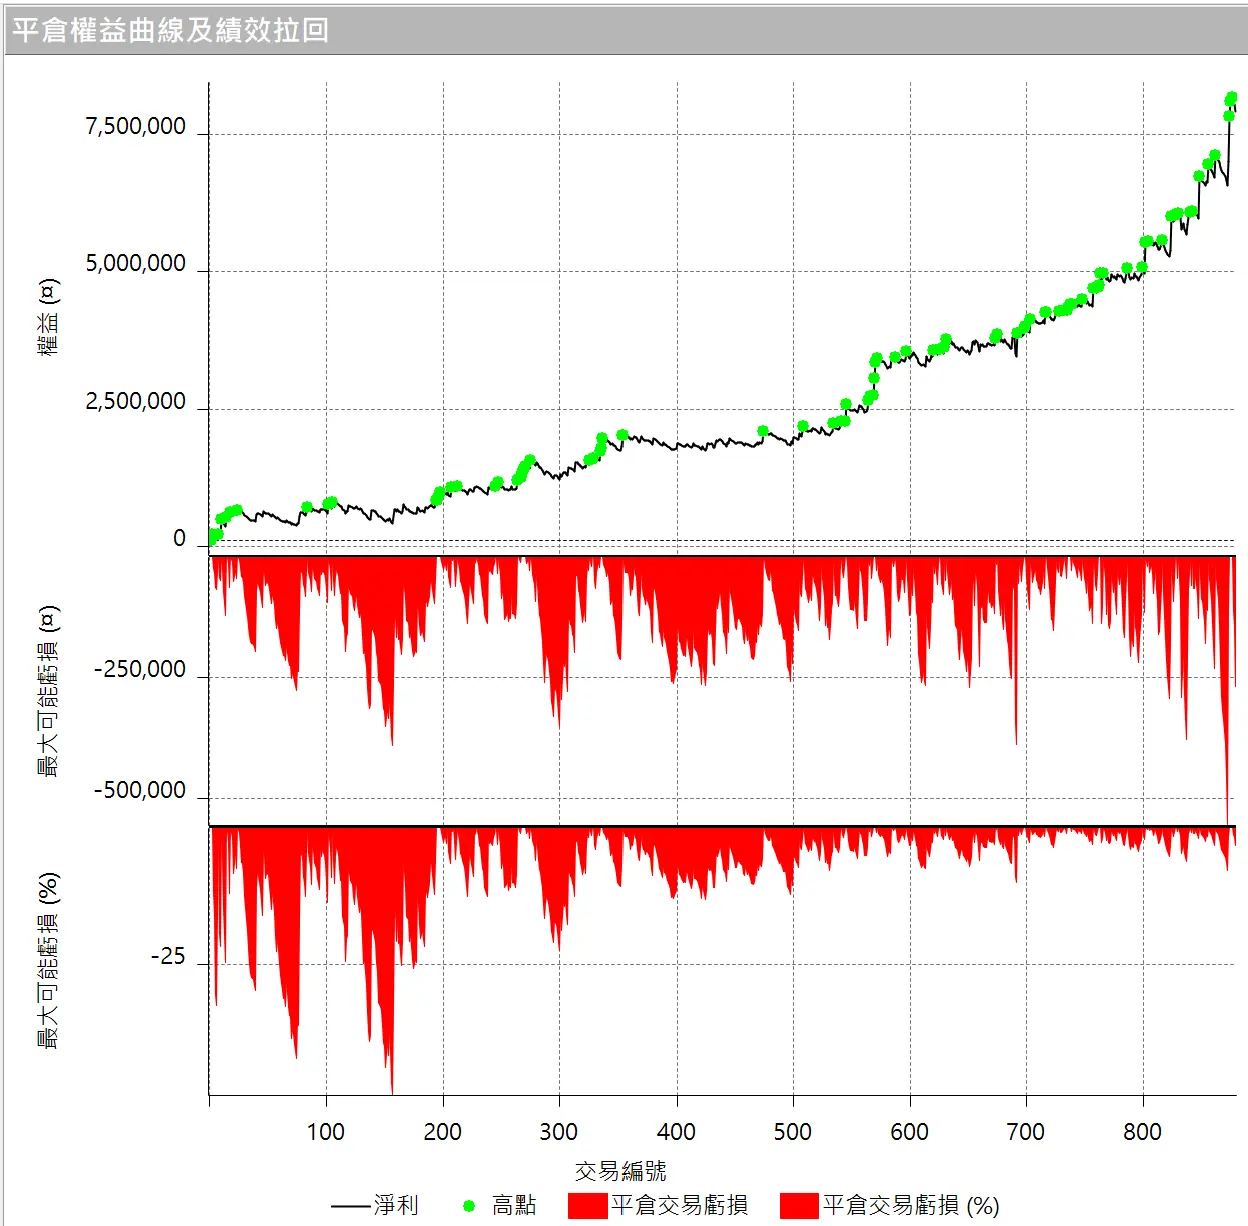Click the red 平倉交易虧損 legend swatch

[588, 1205]
